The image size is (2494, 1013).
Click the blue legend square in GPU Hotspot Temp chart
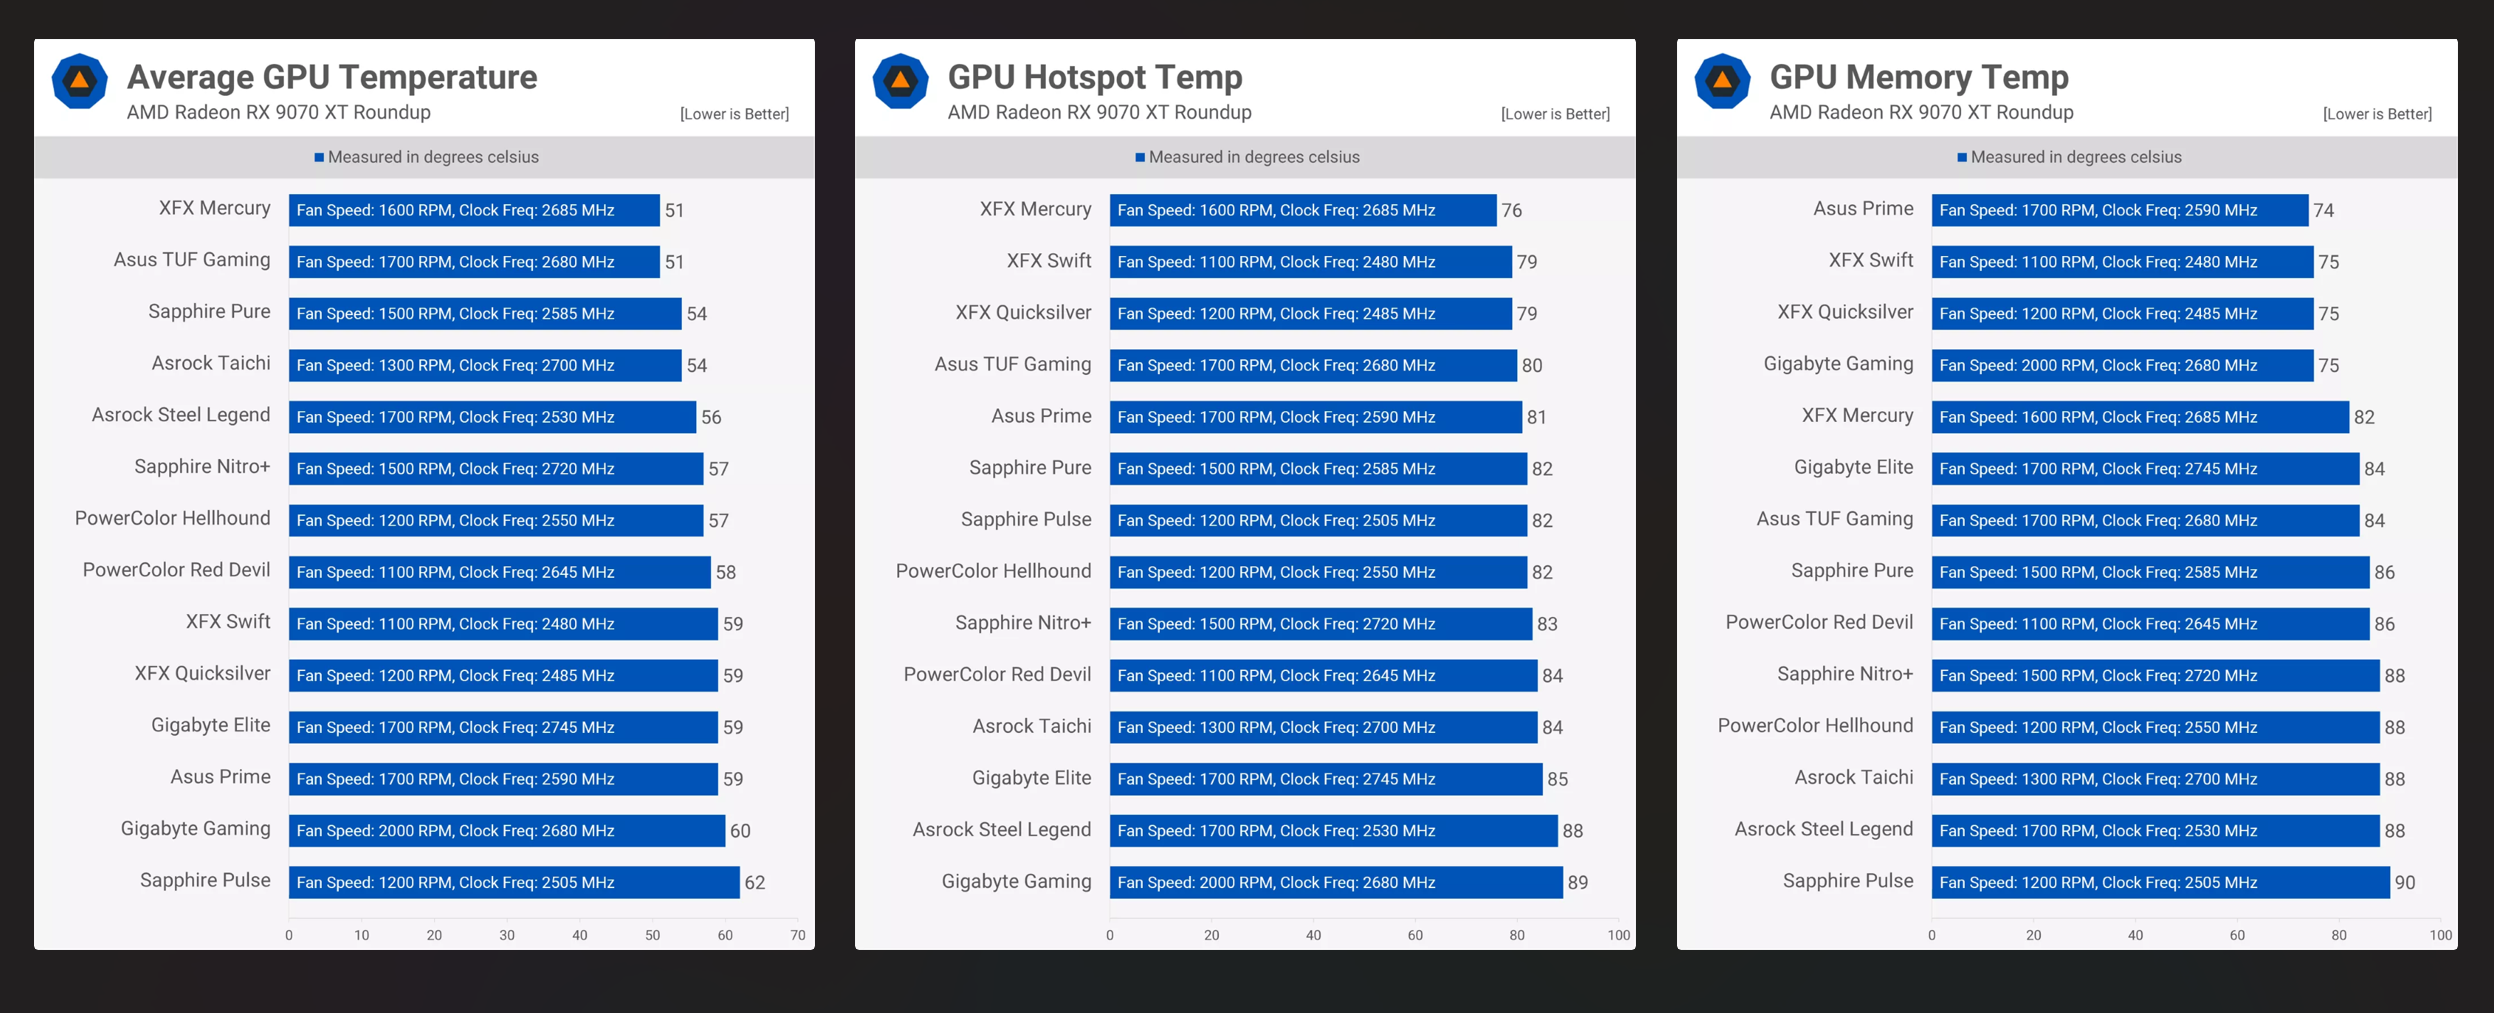1140,157
